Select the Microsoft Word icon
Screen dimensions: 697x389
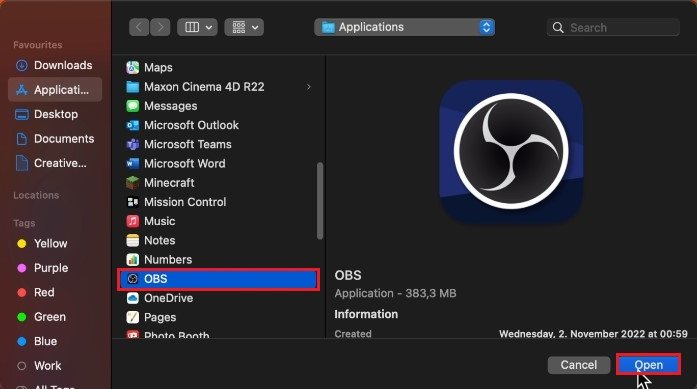(x=132, y=164)
